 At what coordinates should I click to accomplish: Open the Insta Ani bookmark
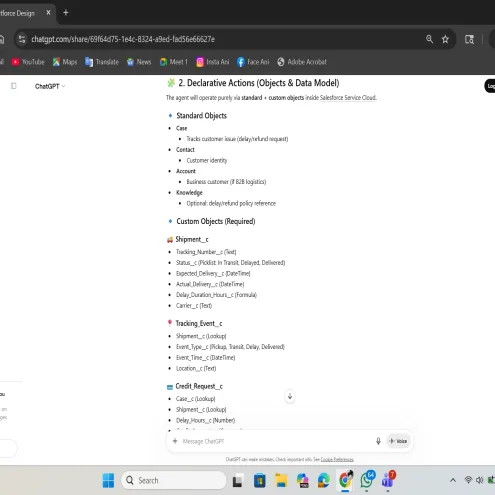[213, 62]
